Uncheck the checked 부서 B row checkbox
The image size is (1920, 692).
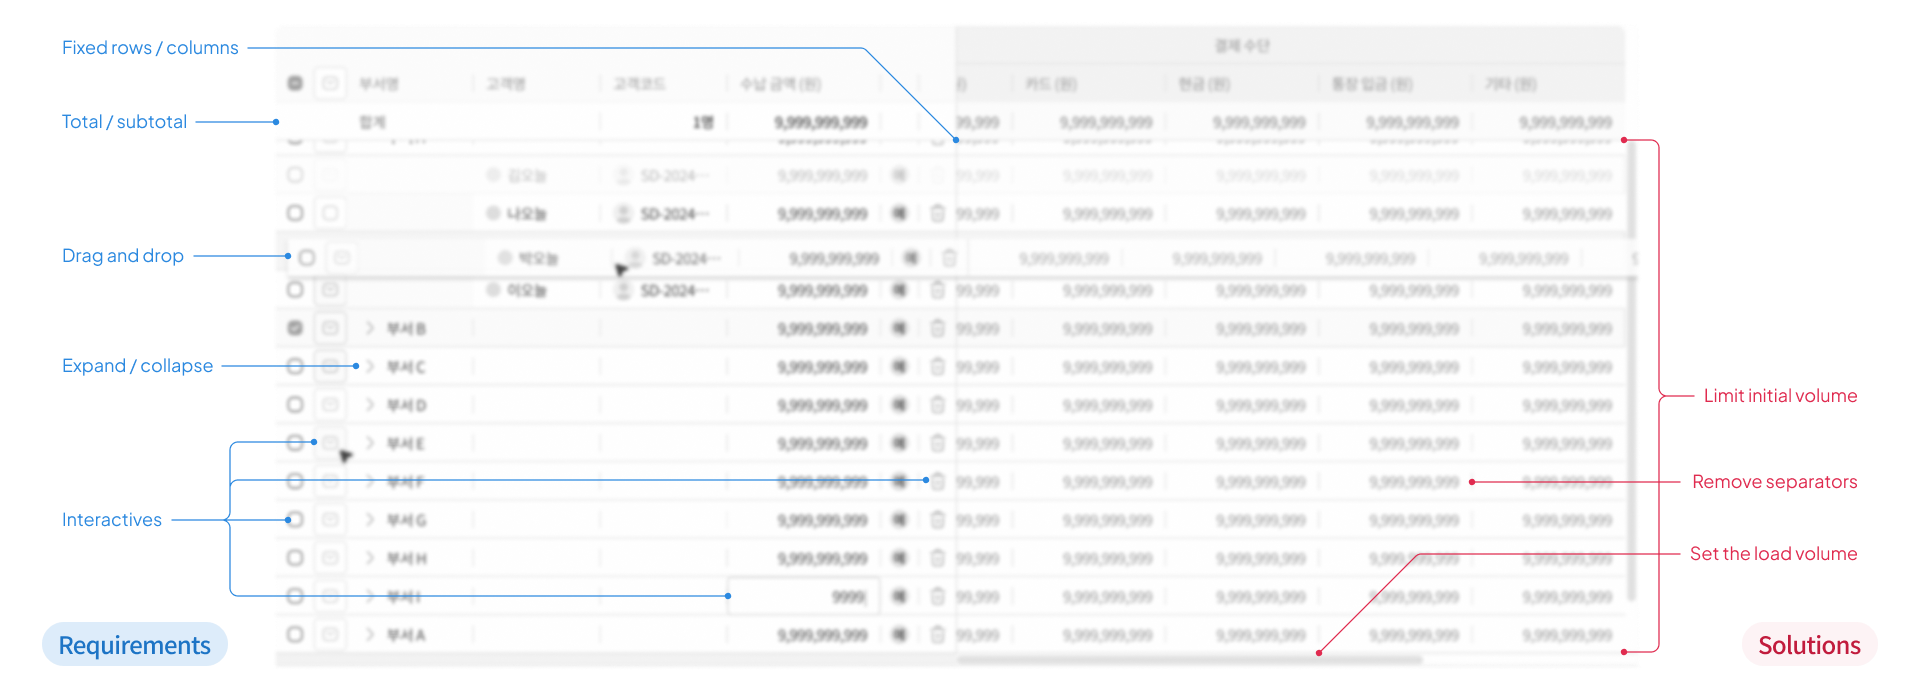tap(295, 328)
